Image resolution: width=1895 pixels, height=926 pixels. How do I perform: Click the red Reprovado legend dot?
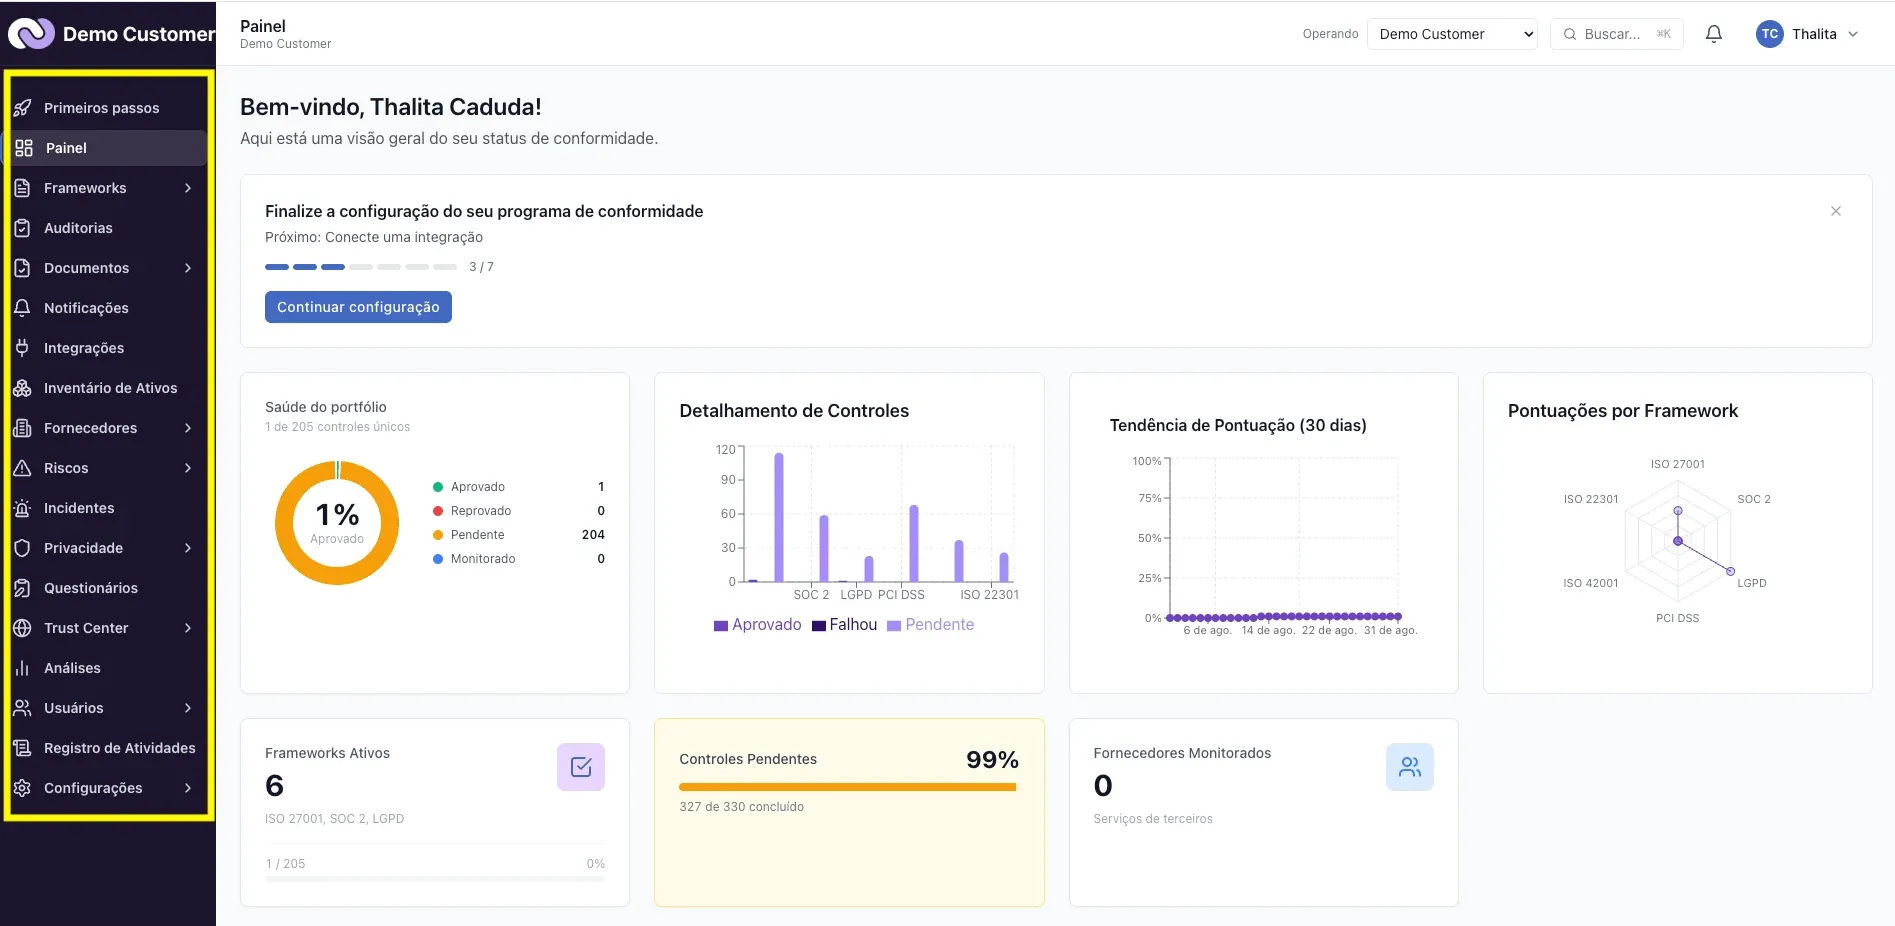click(x=437, y=511)
